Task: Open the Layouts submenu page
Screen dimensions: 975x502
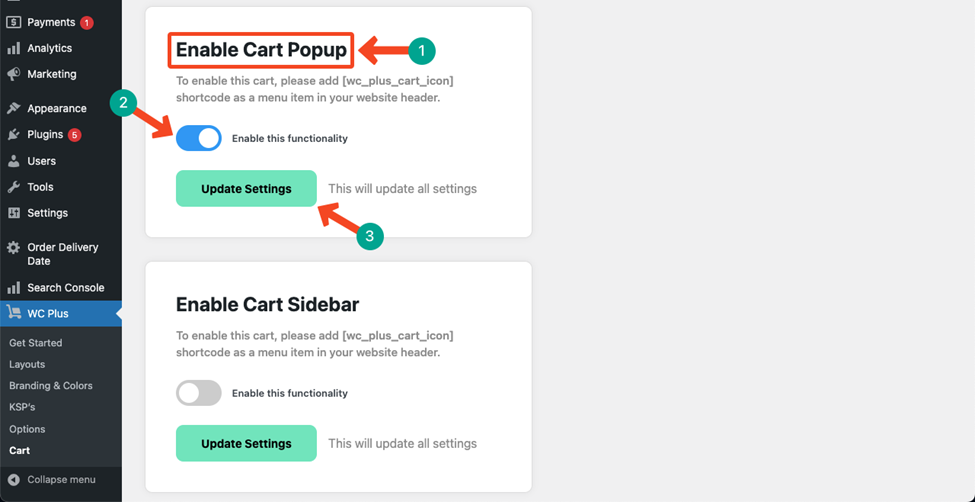Action: coord(27,365)
